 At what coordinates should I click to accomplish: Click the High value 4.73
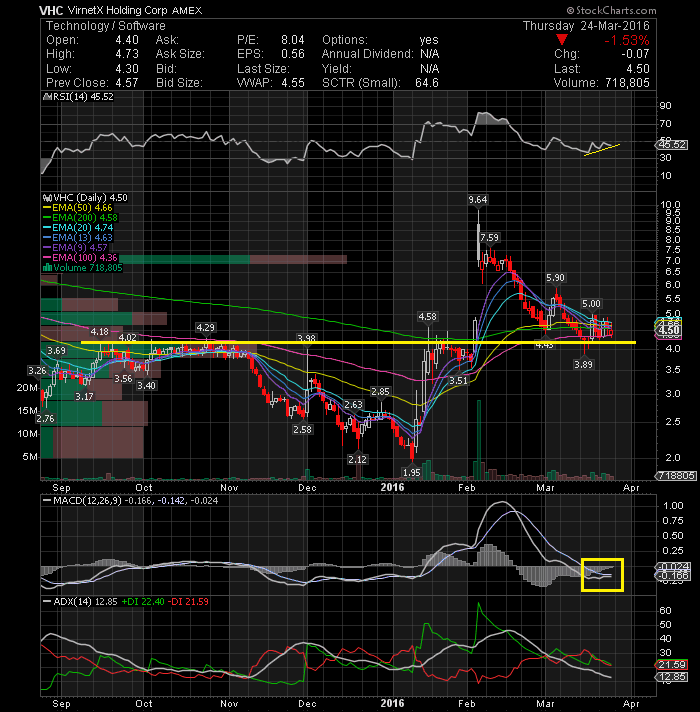tap(127, 54)
